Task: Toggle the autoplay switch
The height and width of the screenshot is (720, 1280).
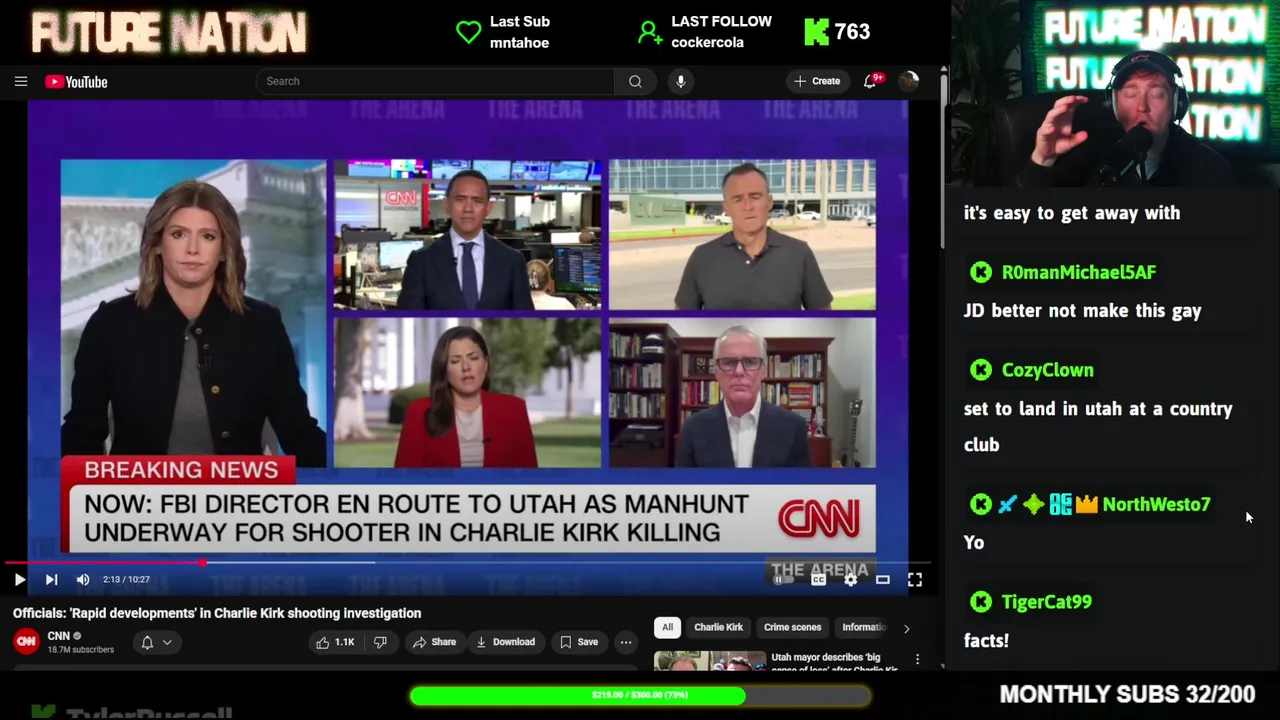Action: pyautogui.click(x=783, y=579)
